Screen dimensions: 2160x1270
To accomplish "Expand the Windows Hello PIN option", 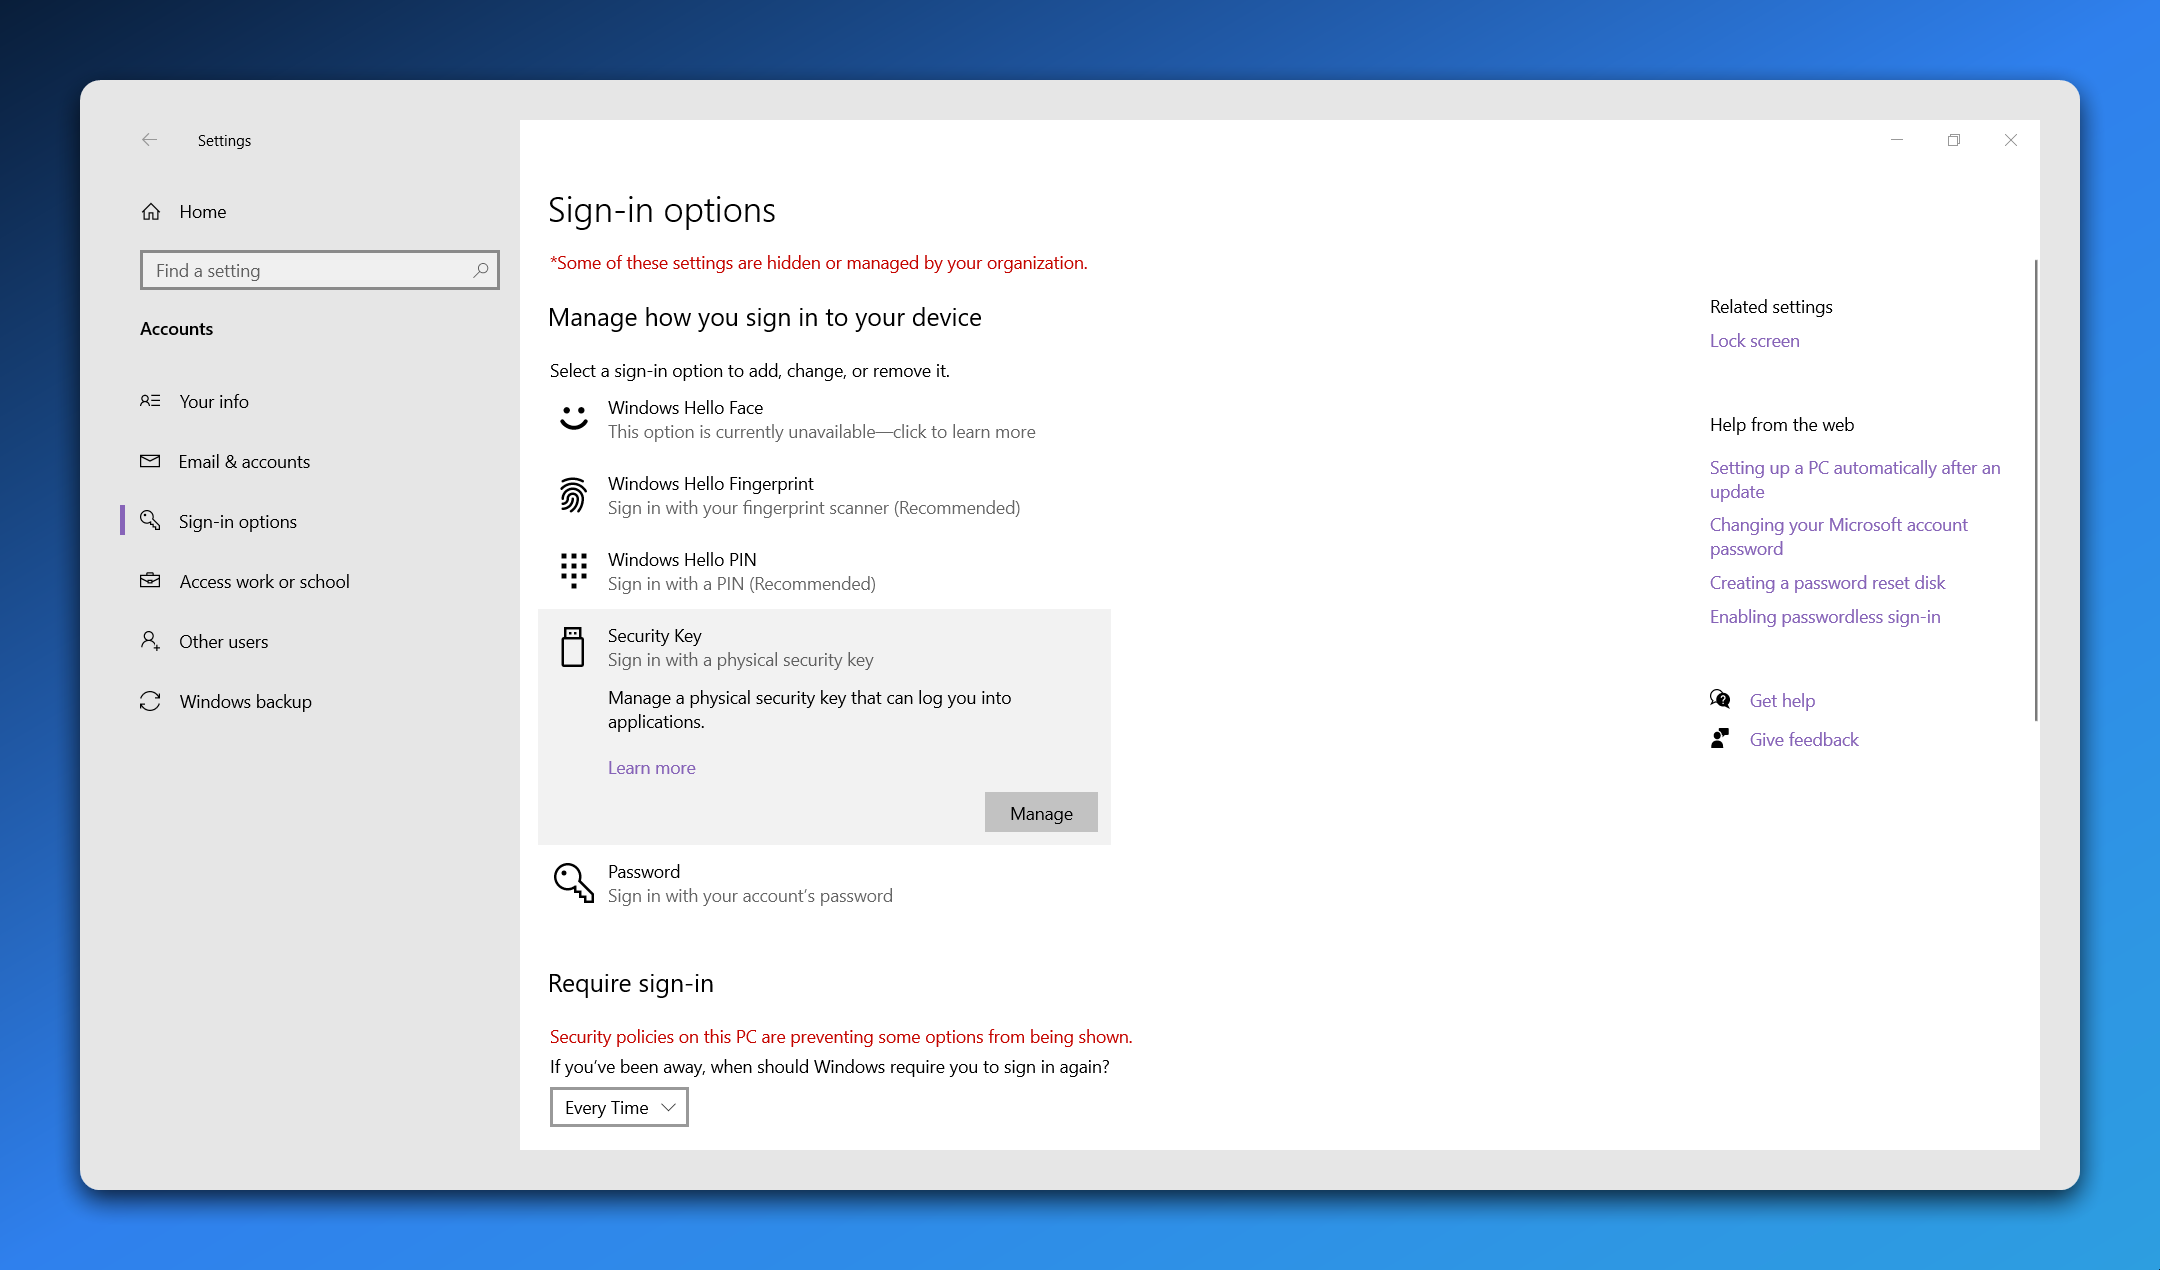I will point(824,571).
